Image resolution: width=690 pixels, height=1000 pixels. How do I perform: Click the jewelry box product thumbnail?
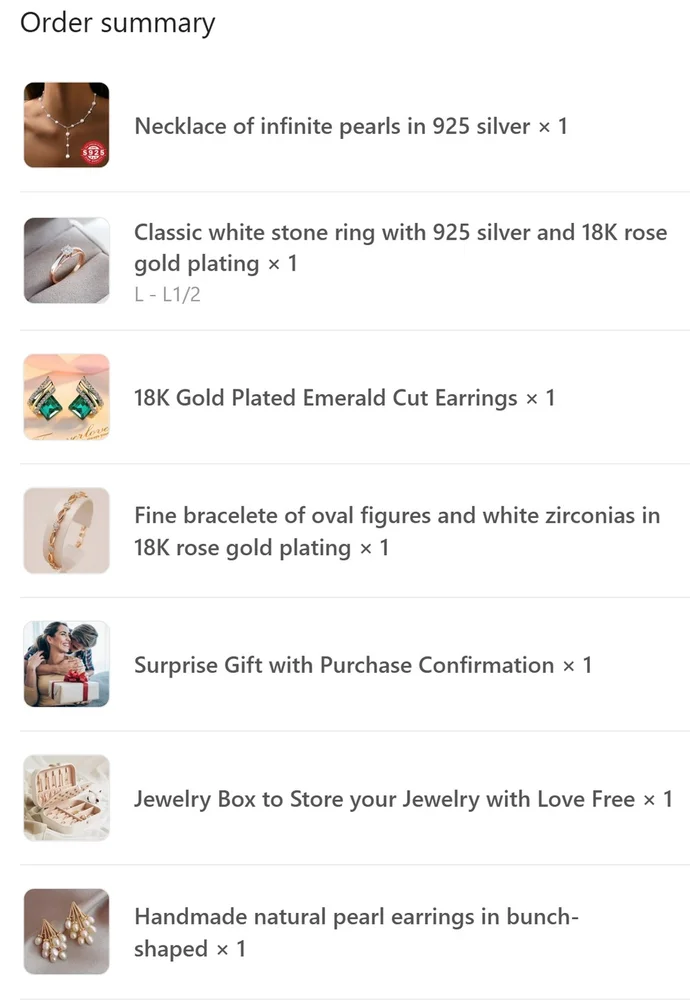(x=66, y=798)
